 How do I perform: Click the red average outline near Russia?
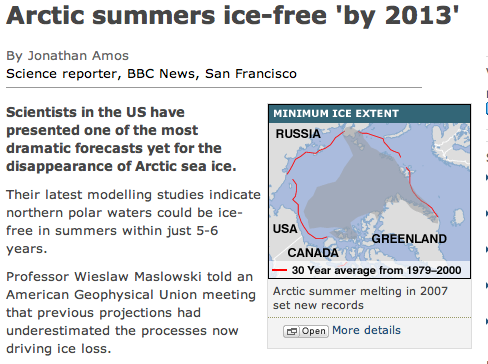coord(315,152)
